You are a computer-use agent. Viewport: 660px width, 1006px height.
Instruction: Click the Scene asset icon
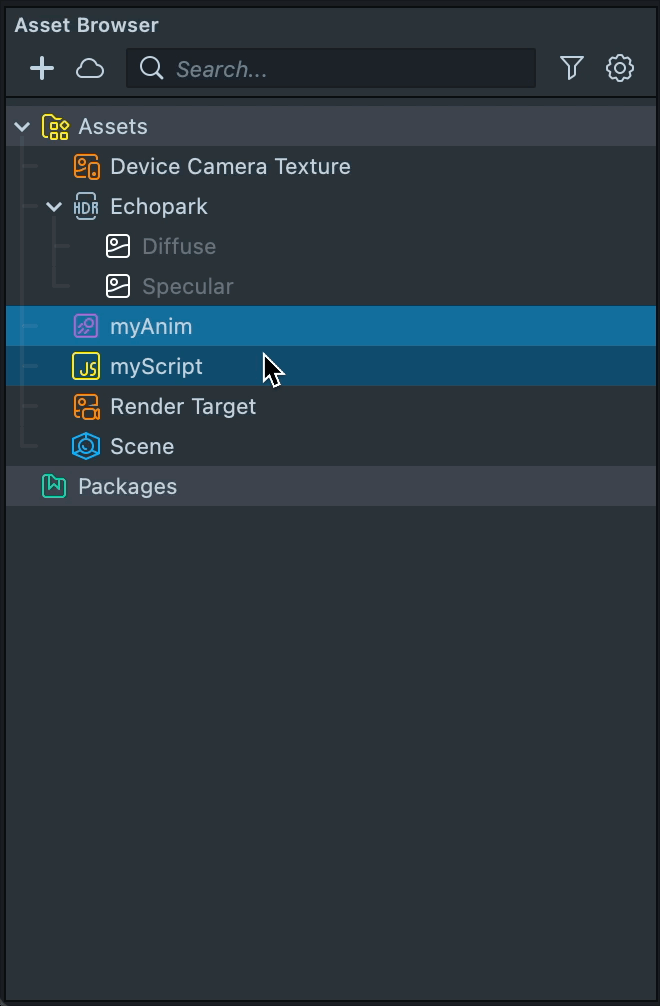[87, 446]
